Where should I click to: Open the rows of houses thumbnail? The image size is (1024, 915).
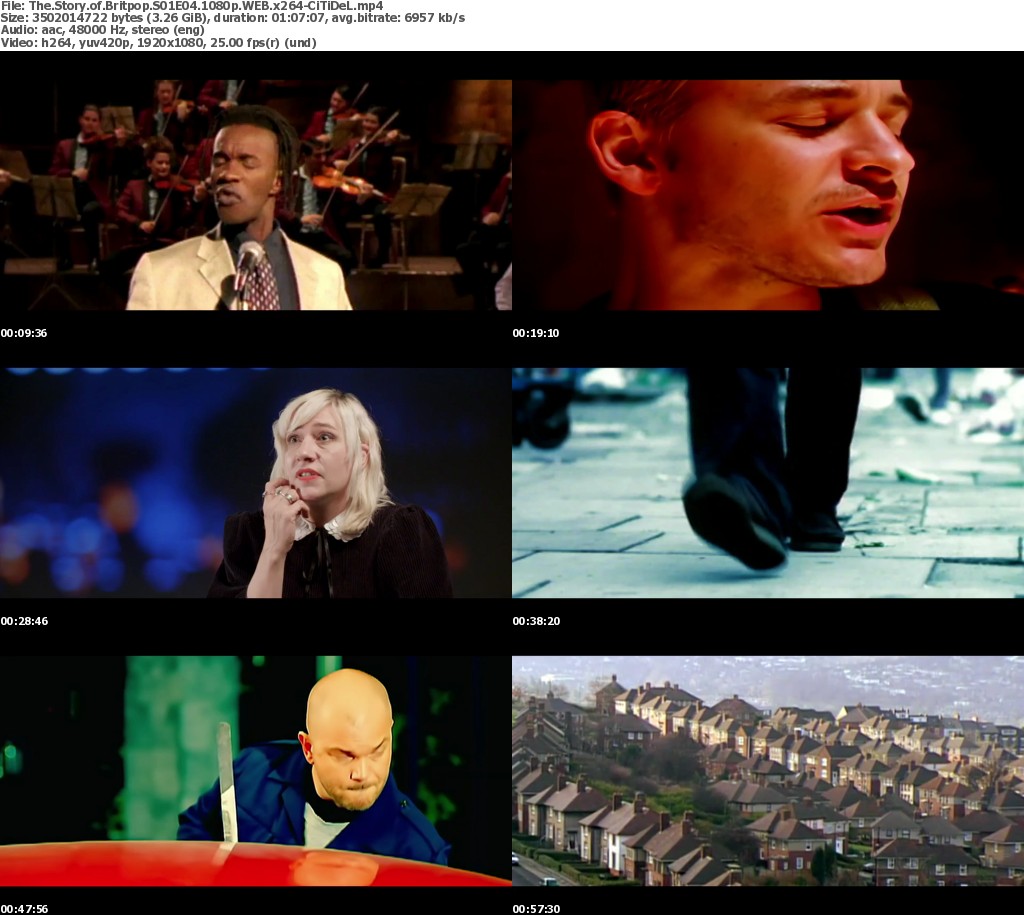tap(767, 771)
